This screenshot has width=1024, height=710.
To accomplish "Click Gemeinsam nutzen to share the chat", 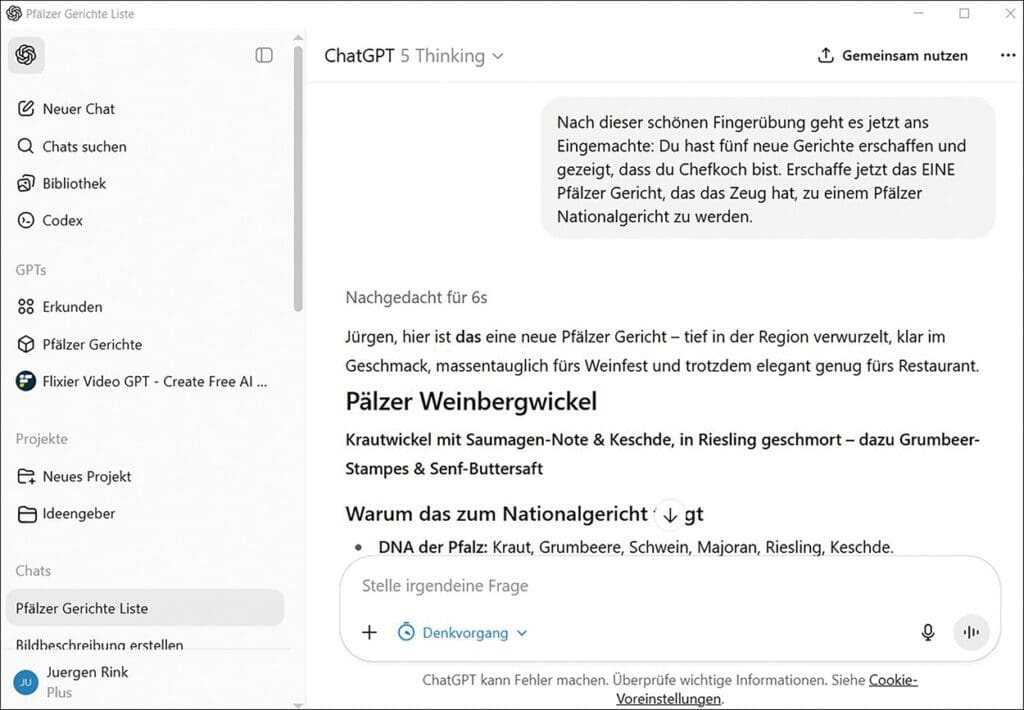I will (x=891, y=56).
